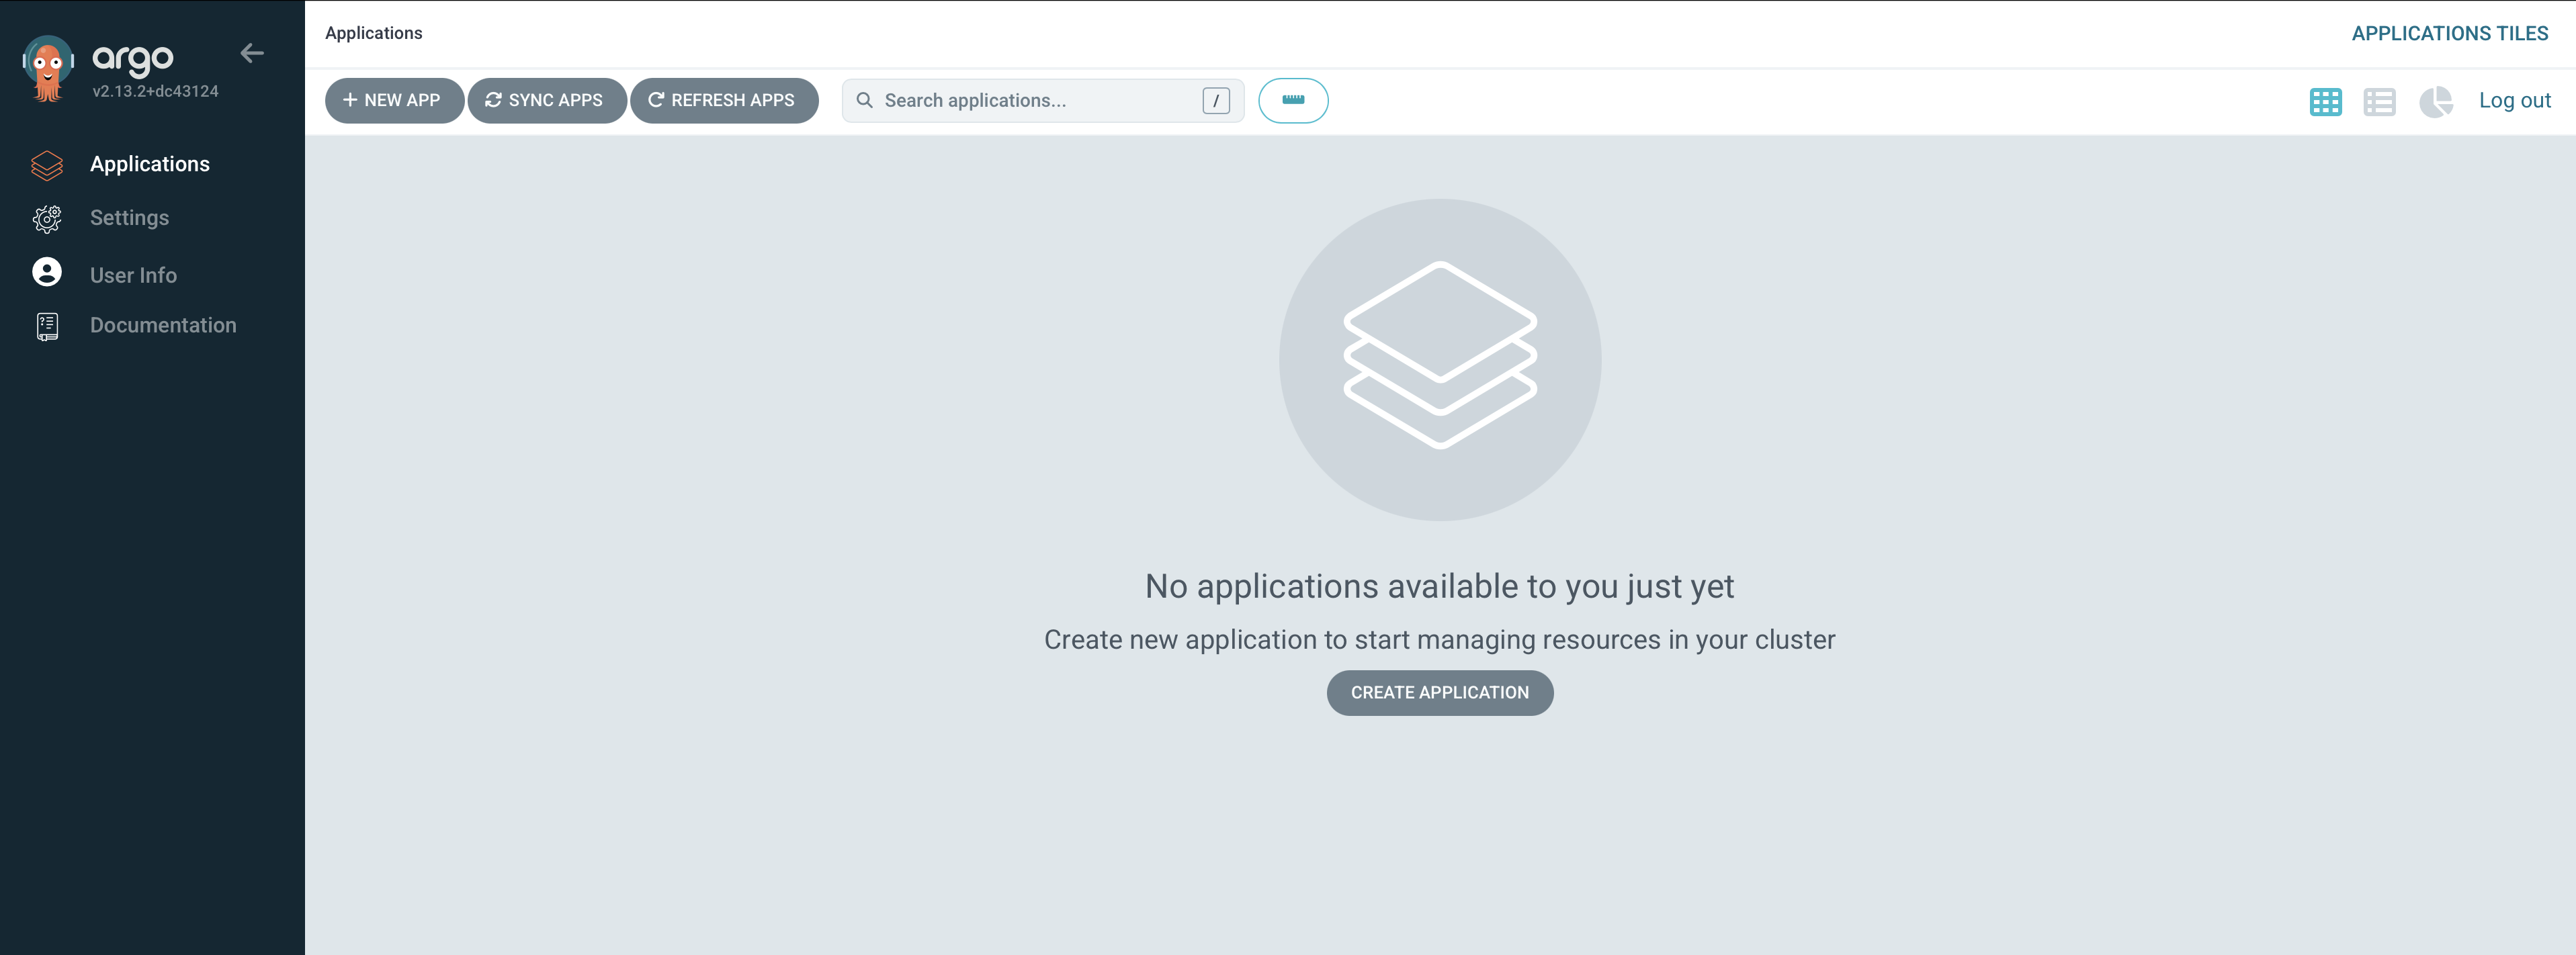Click the User Info avatar icon
This screenshot has height=955, width=2576.
tap(47, 273)
